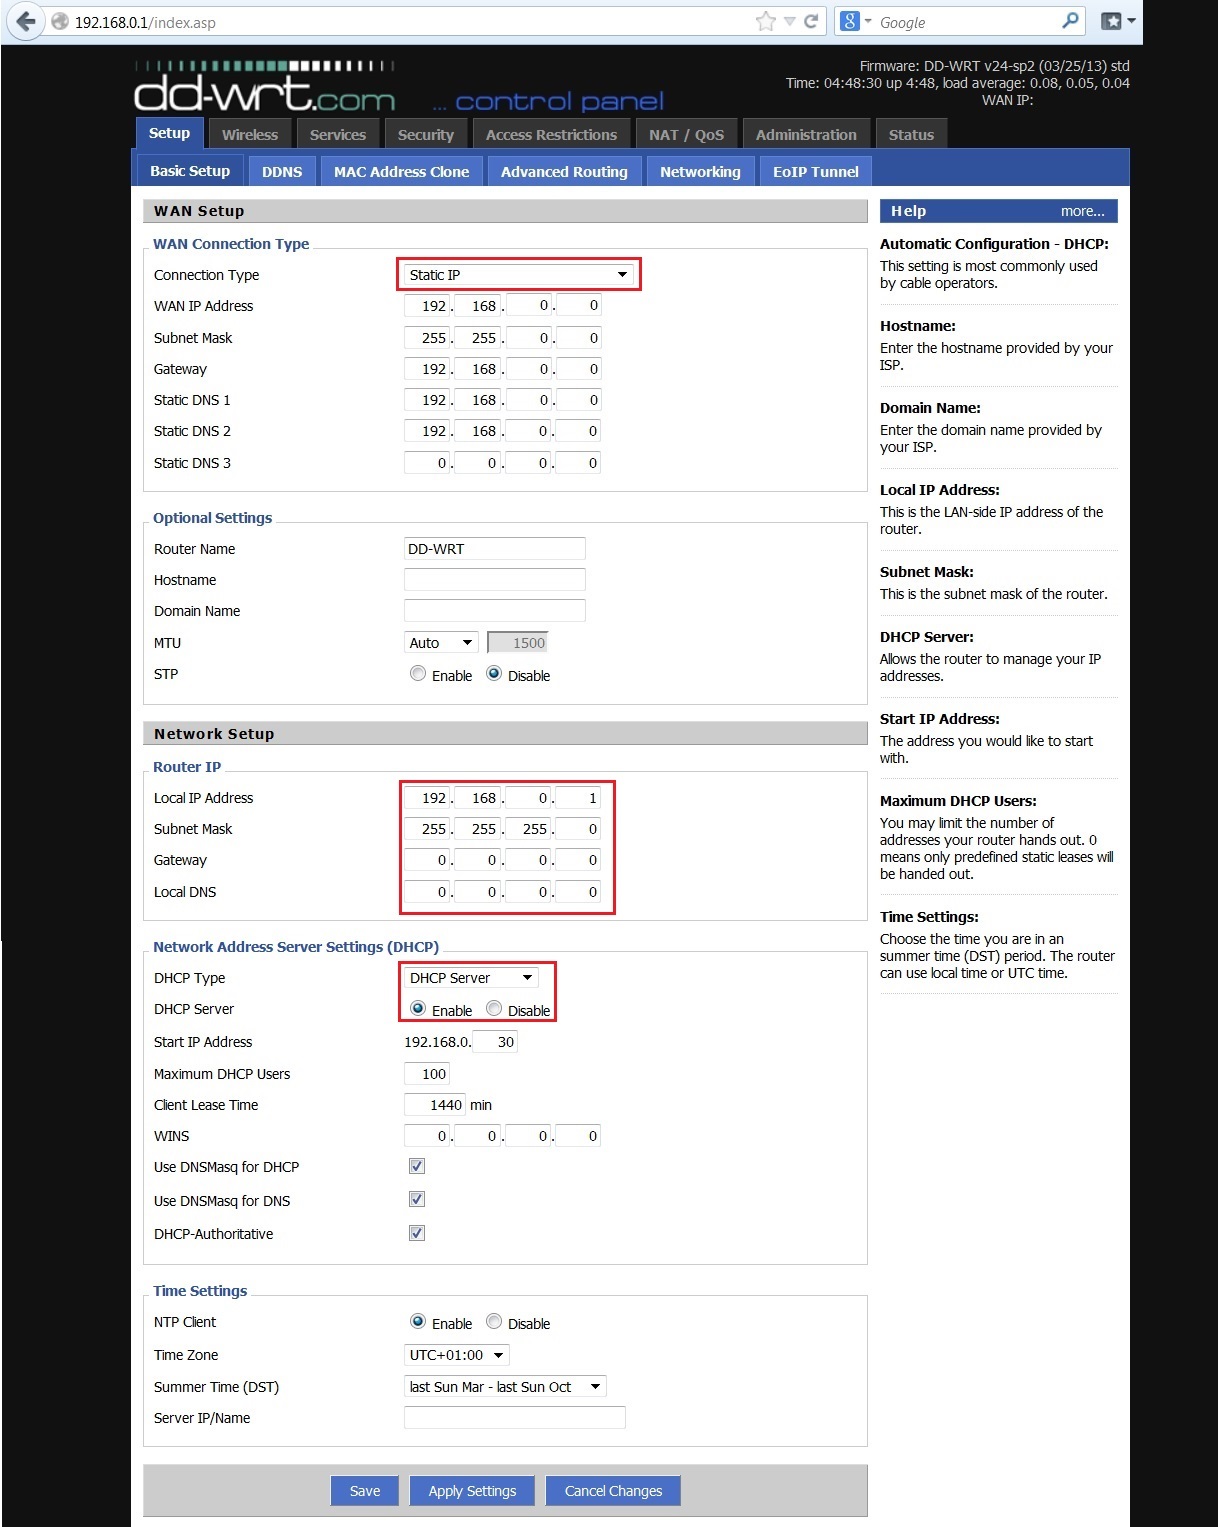
Task: Click the site identity globe icon
Action: (x=60, y=22)
